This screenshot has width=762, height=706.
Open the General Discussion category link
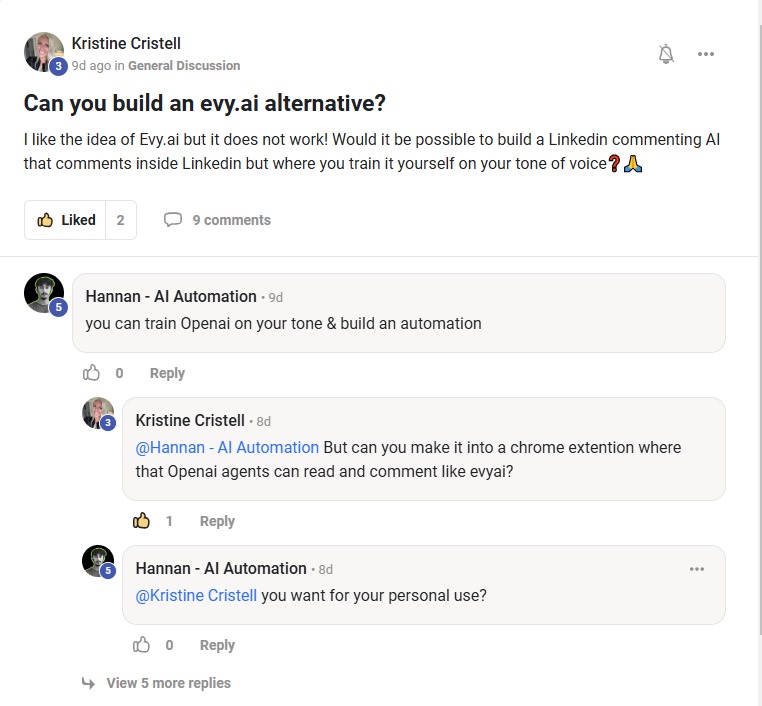(x=184, y=66)
